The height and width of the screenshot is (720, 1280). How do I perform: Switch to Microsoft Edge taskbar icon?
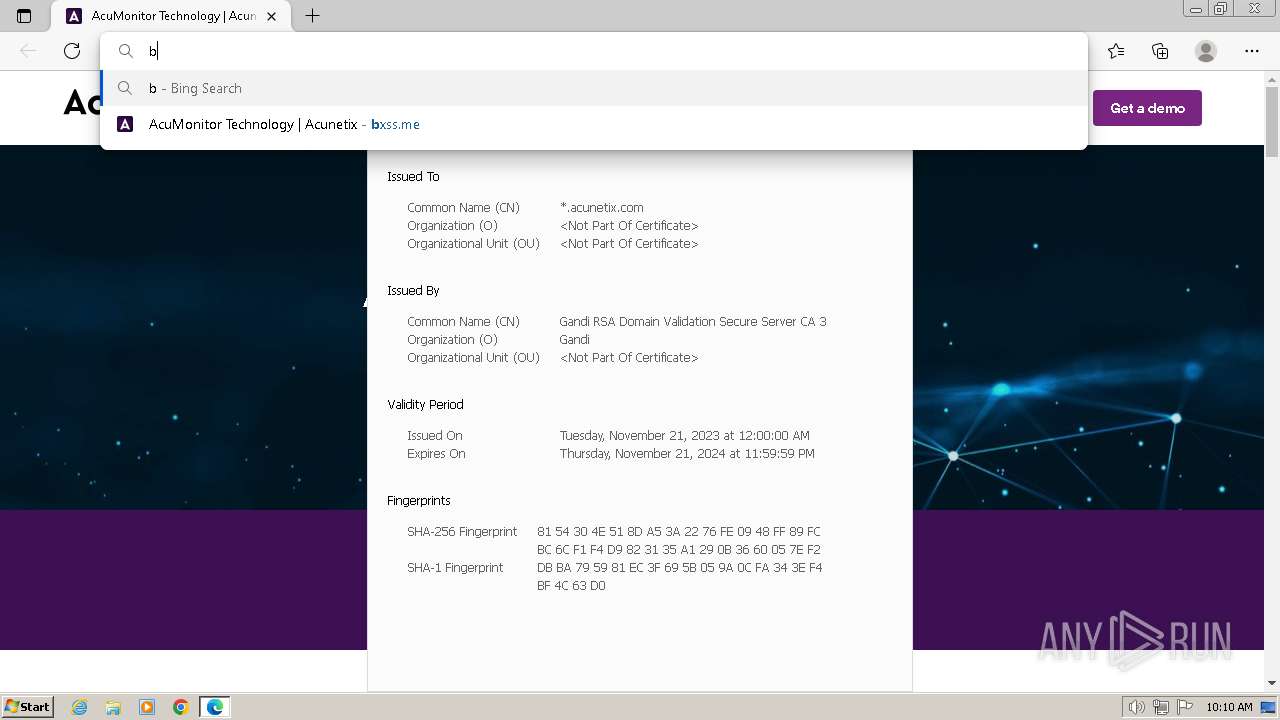[x=214, y=707]
